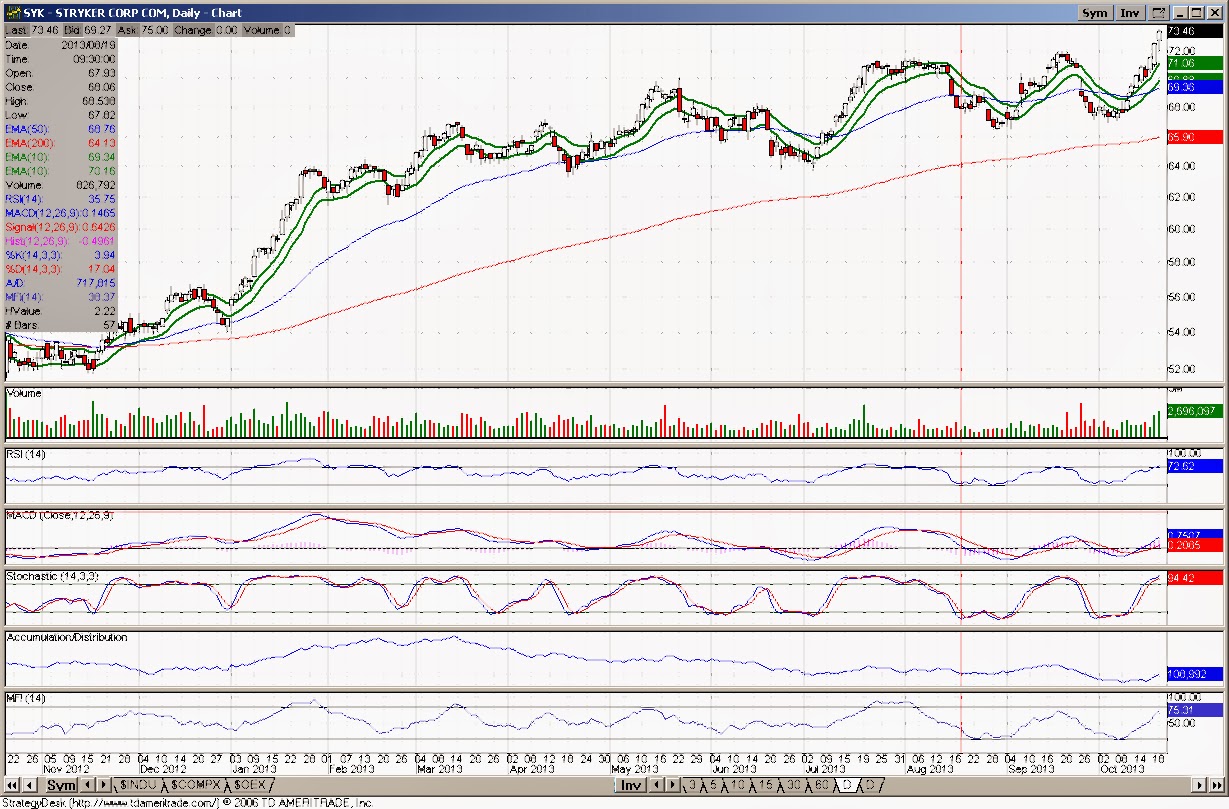
Task: Click the Inv button in the title bar
Action: click(1130, 13)
